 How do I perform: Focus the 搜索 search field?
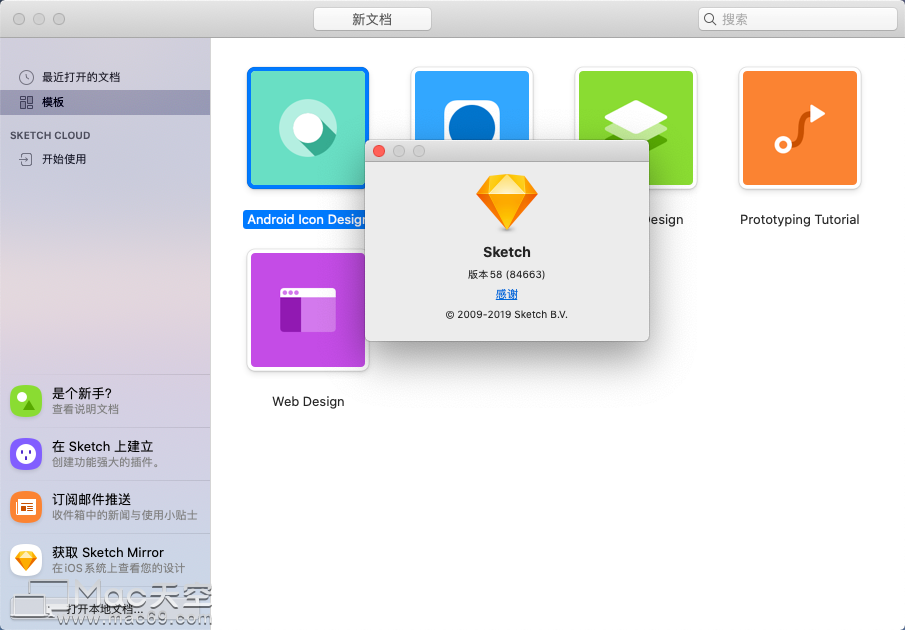(798, 19)
